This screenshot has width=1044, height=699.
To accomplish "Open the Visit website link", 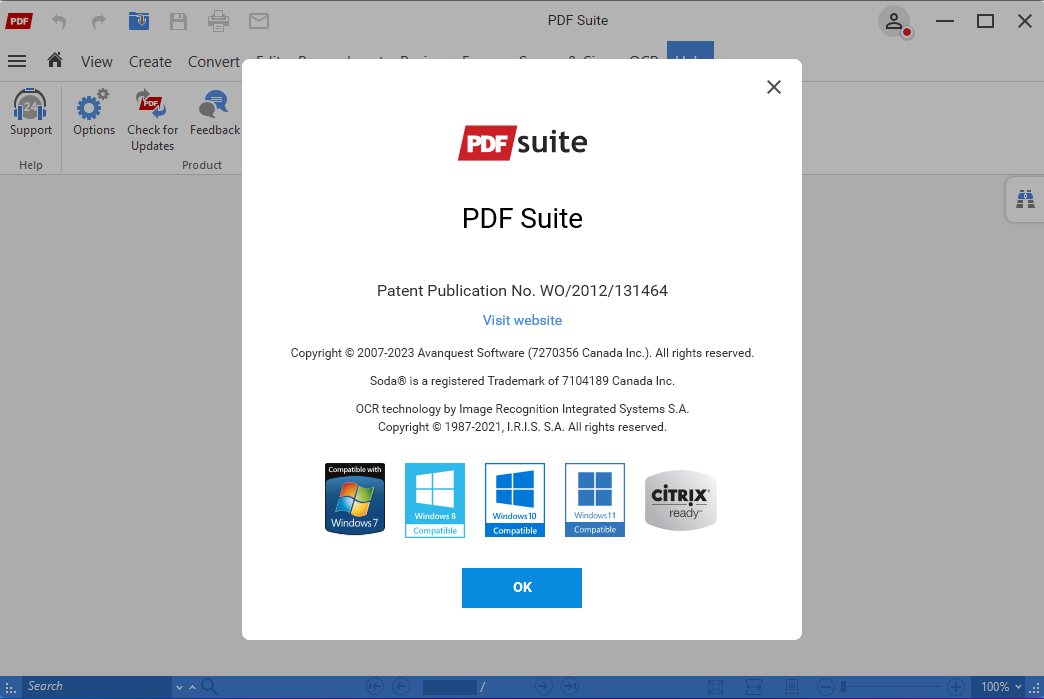I will (x=522, y=320).
